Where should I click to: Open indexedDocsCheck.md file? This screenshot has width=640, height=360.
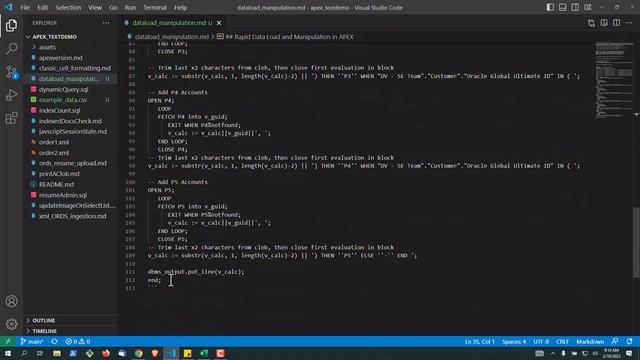[70, 121]
